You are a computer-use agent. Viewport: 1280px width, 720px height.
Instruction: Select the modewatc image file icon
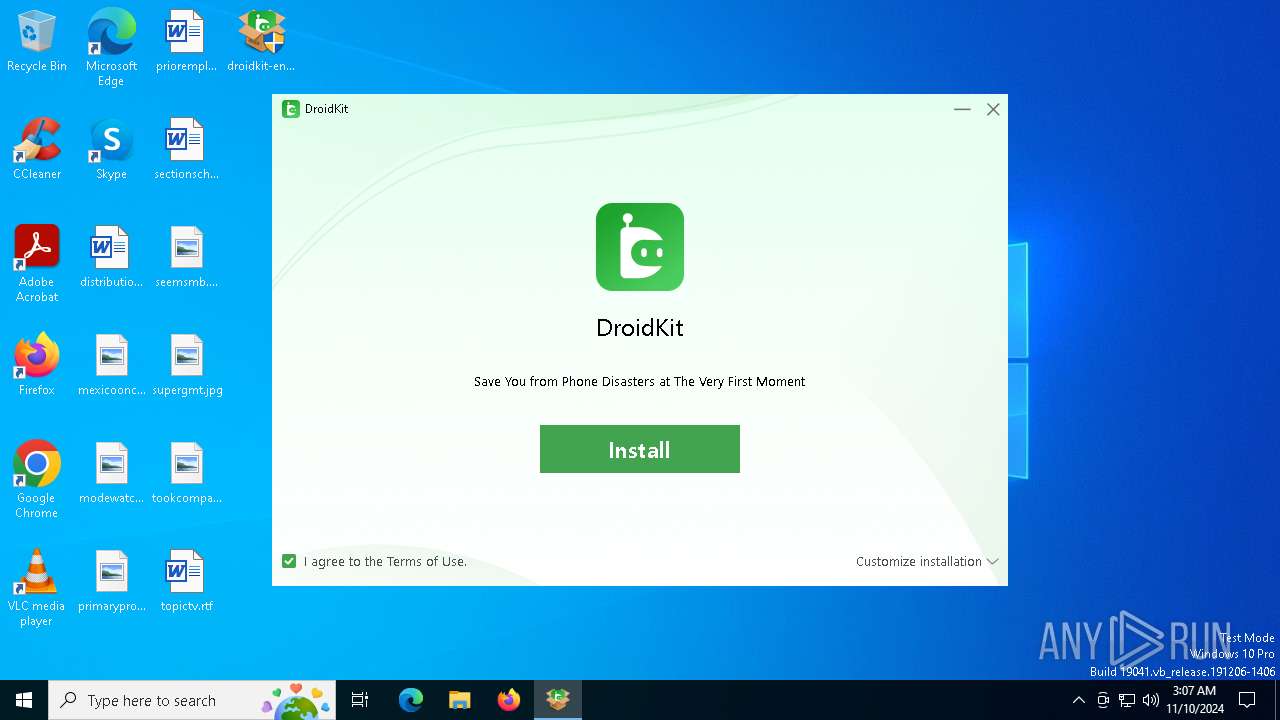[x=111, y=474]
